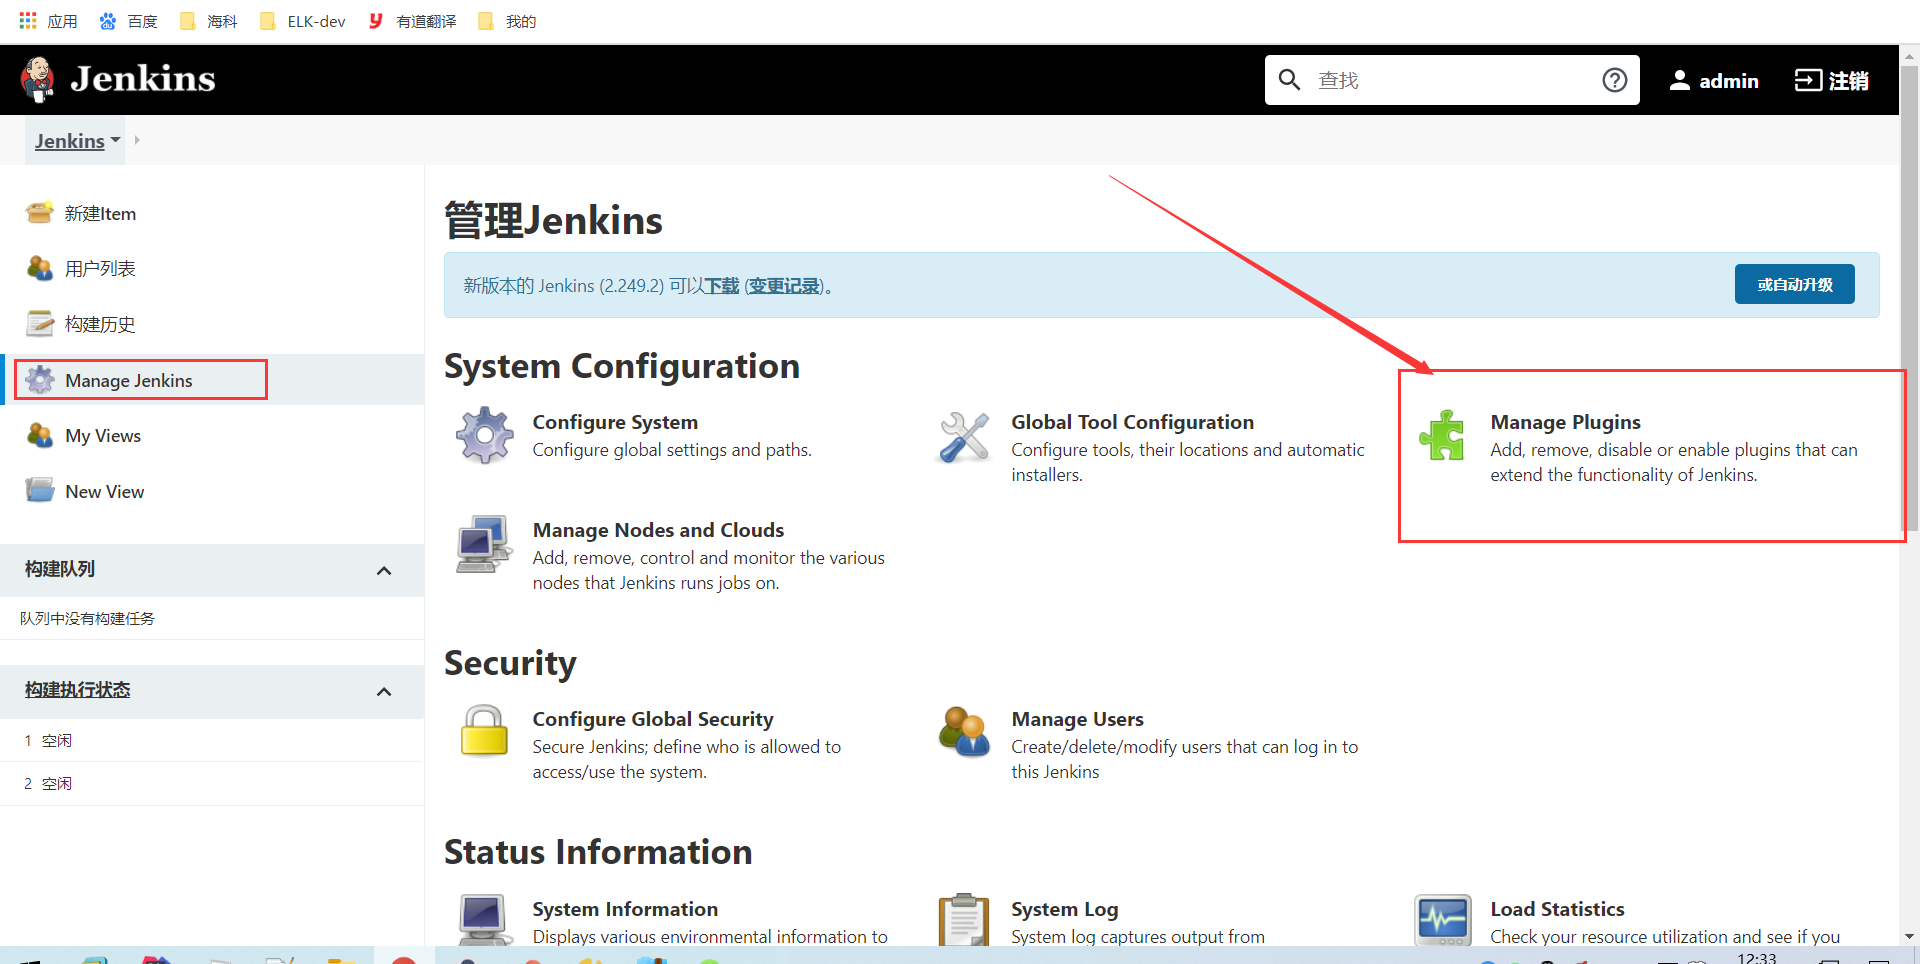The width and height of the screenshot is (1920, 964).
Task: Open the Manage Users link
Action: click(x=1077, y=719)
